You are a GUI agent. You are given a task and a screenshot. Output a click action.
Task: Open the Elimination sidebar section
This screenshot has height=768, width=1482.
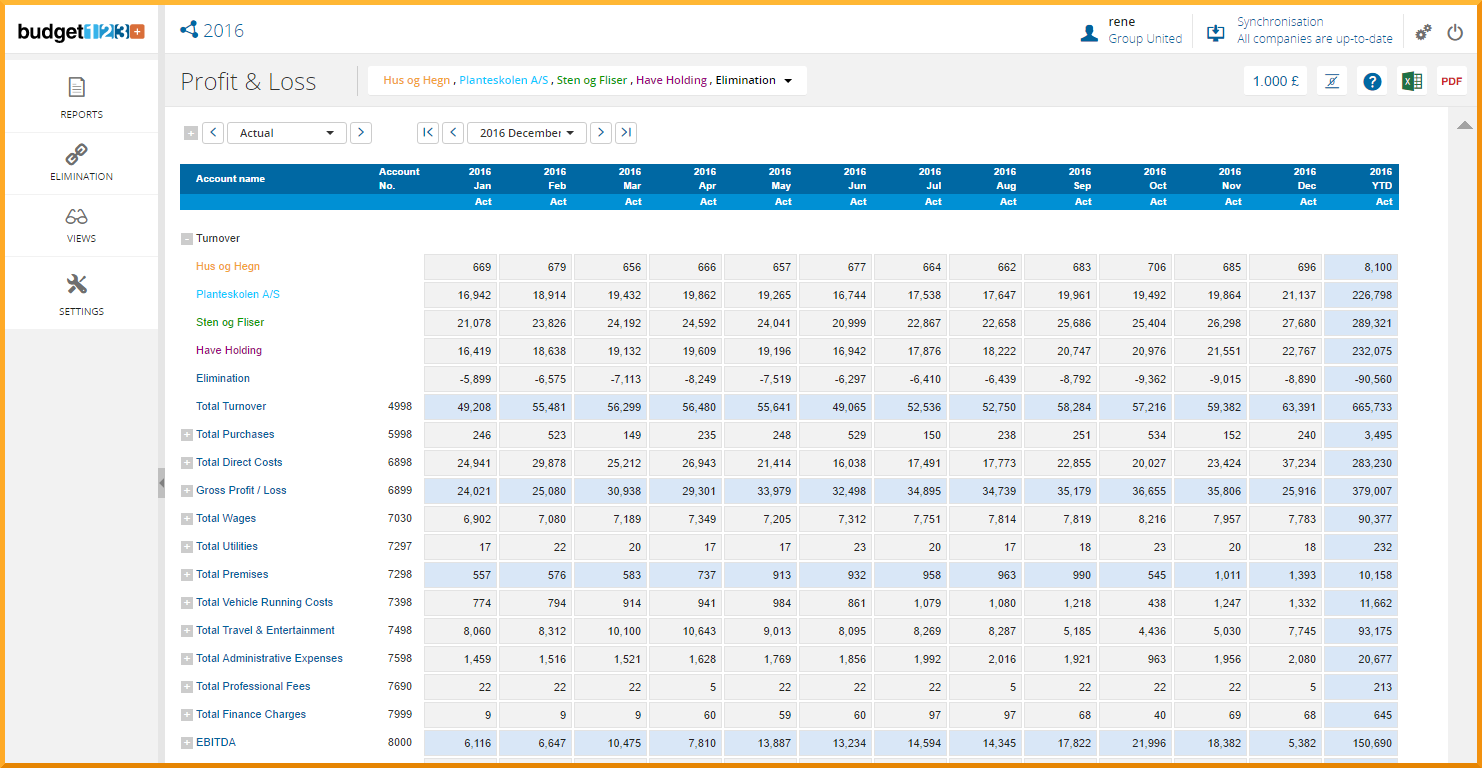coord(81,163)
